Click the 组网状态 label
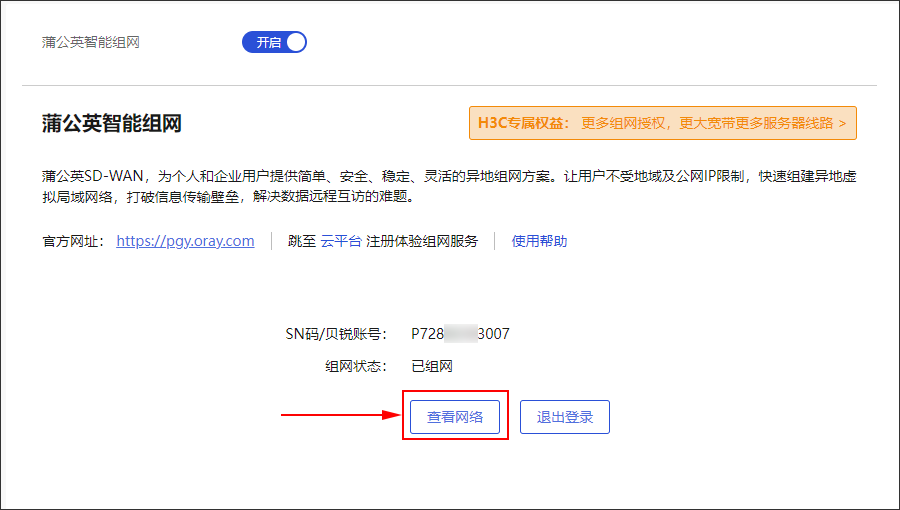Image resolution: width=900 pixels, height=510 pixels. pos(356,366)
